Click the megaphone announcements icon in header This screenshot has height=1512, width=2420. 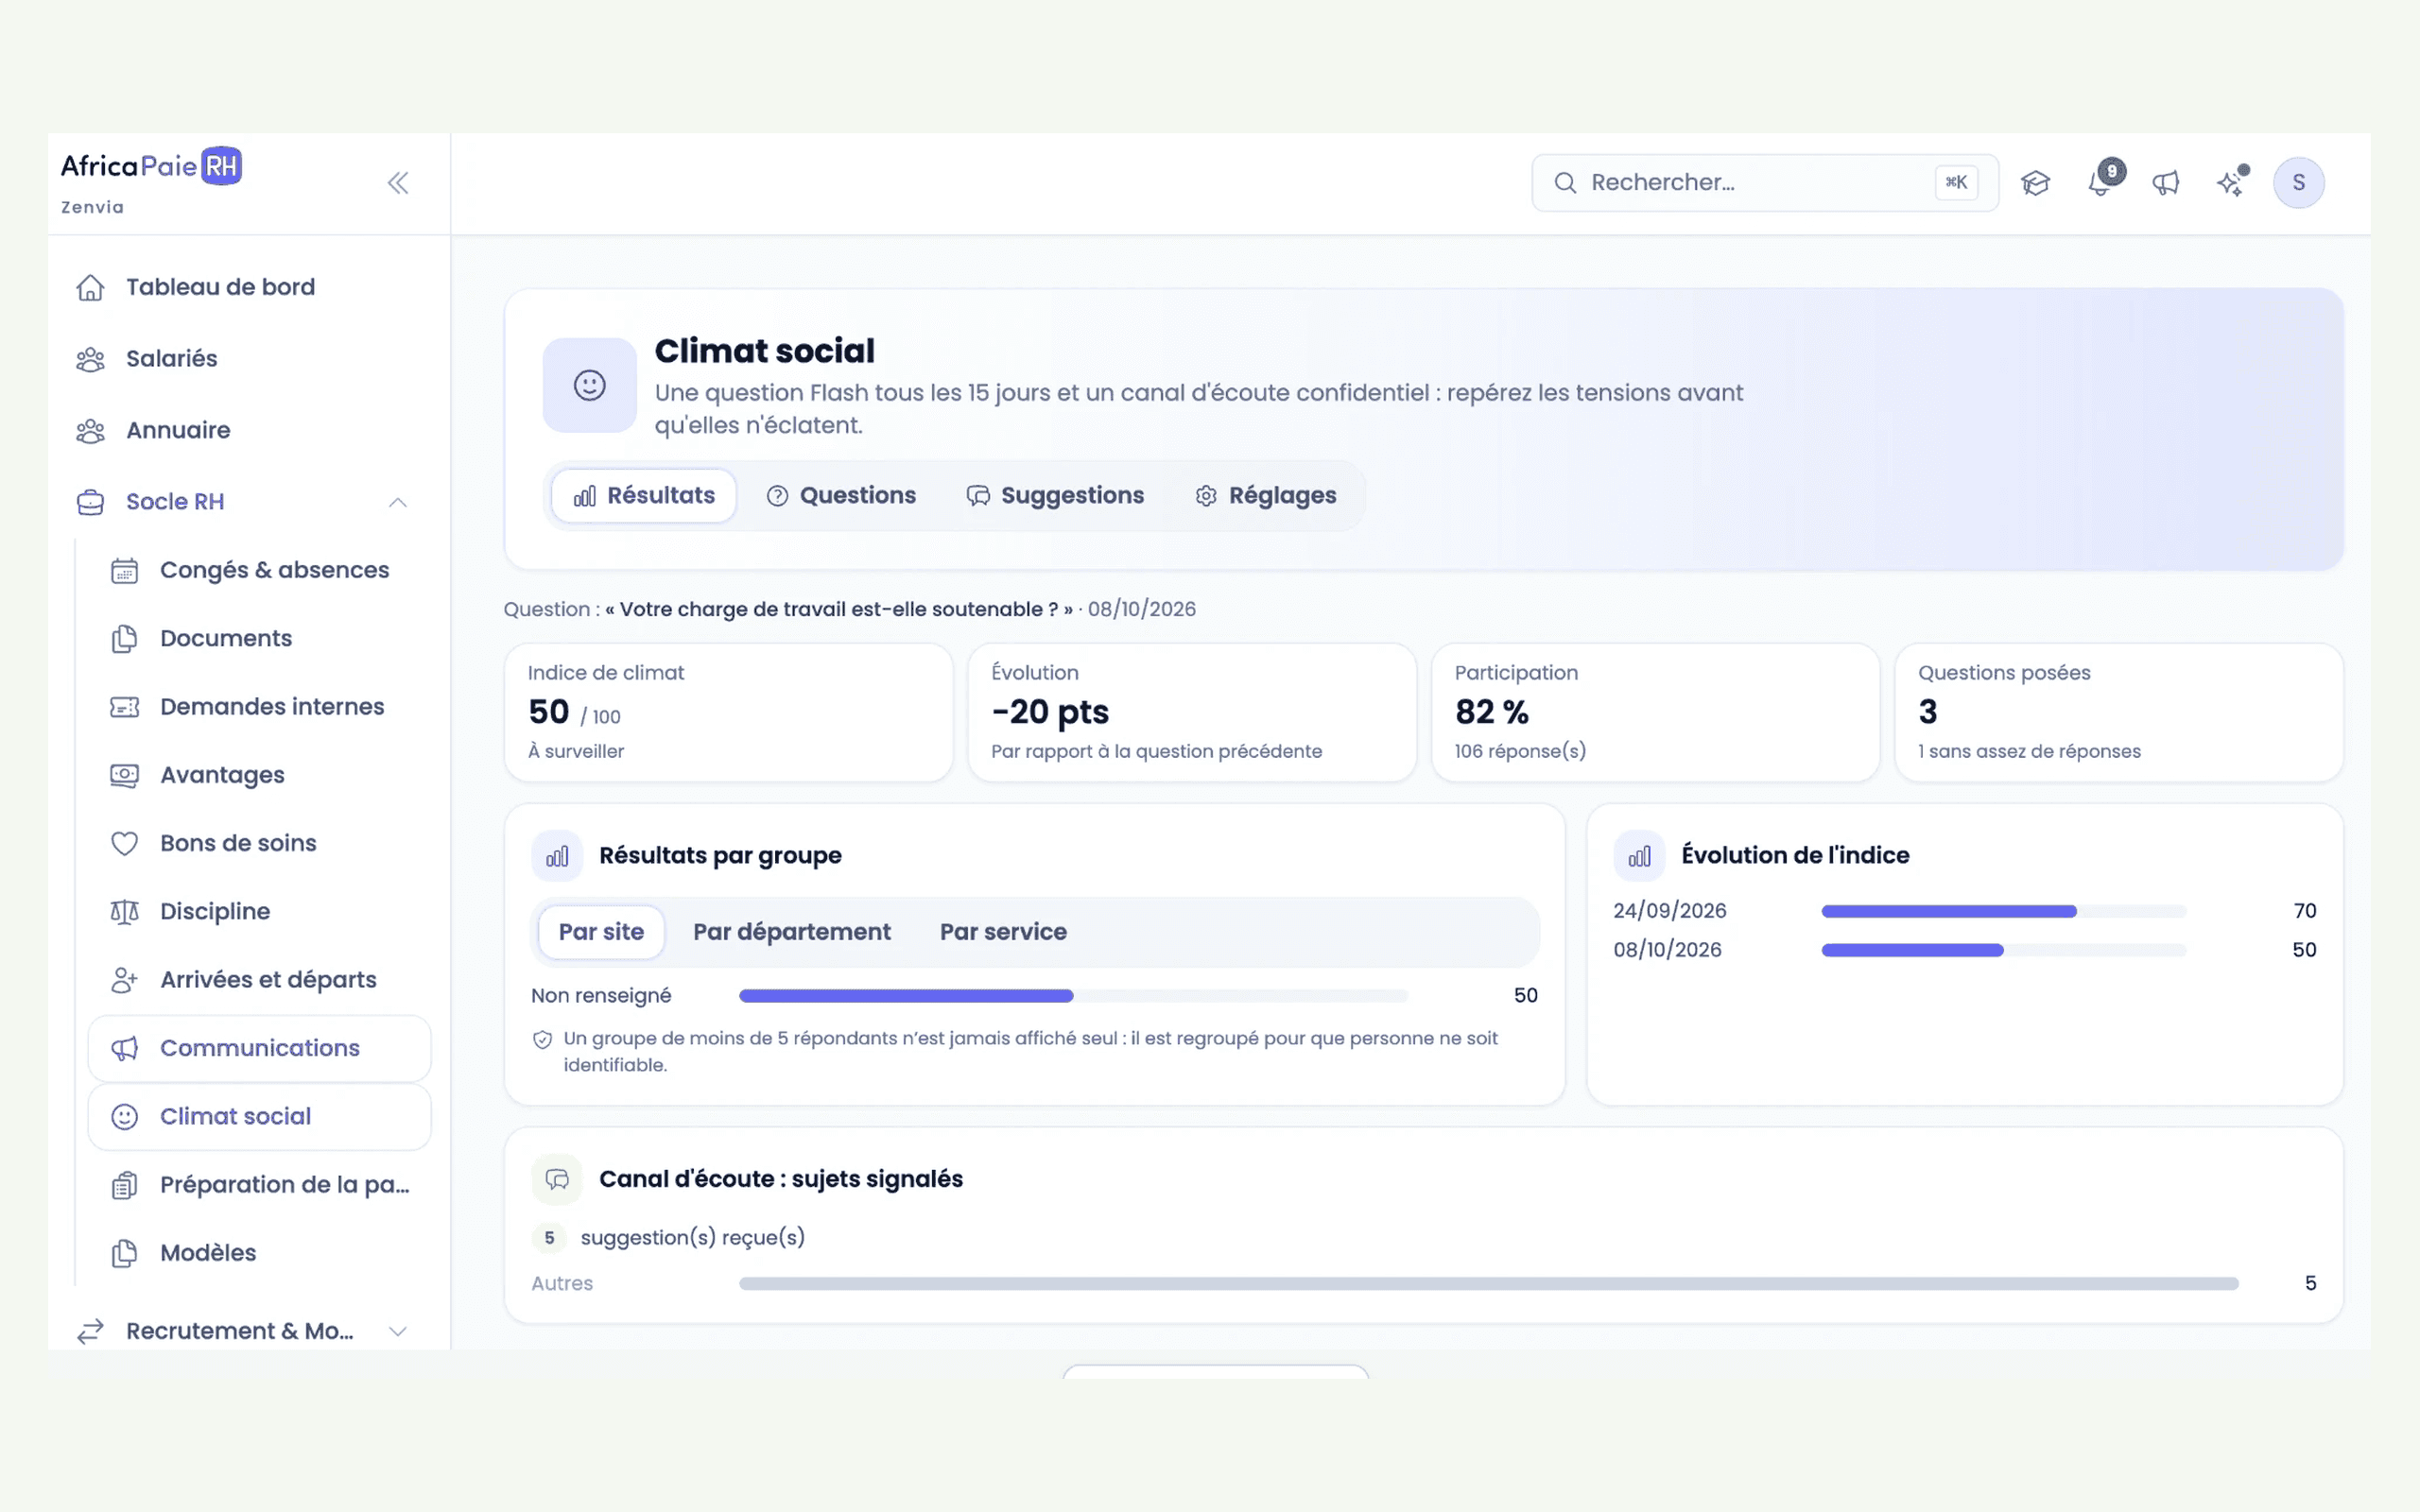(2166, 183)
